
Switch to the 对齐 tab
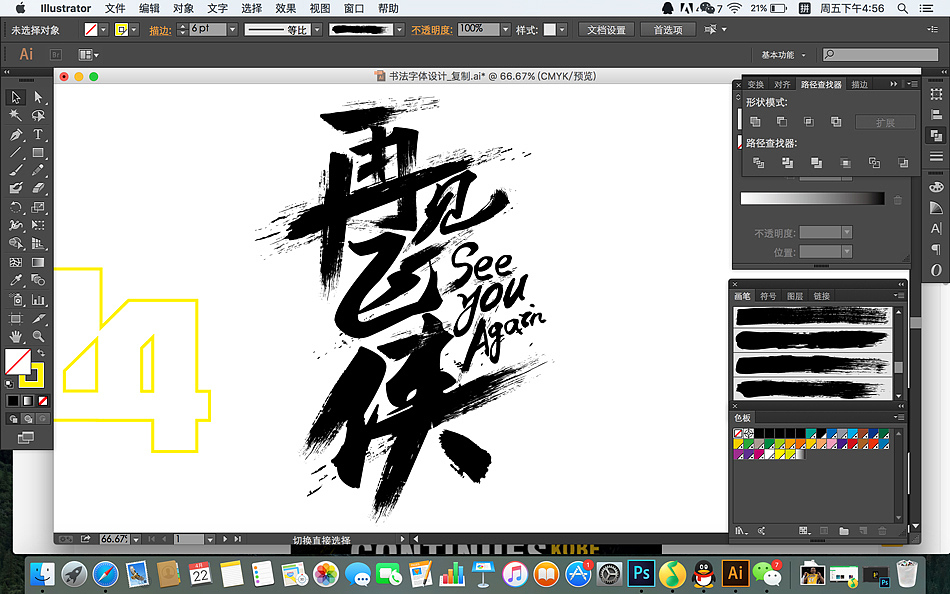click(x=782, y=84)
